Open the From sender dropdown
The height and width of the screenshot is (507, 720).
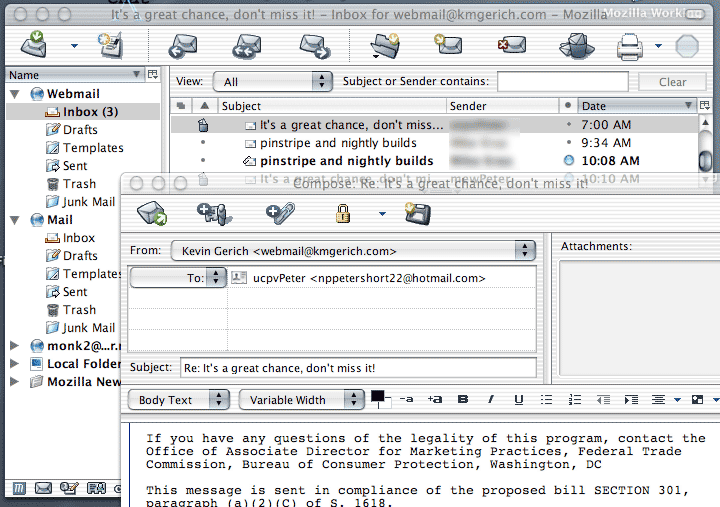[x=353, y=251]
